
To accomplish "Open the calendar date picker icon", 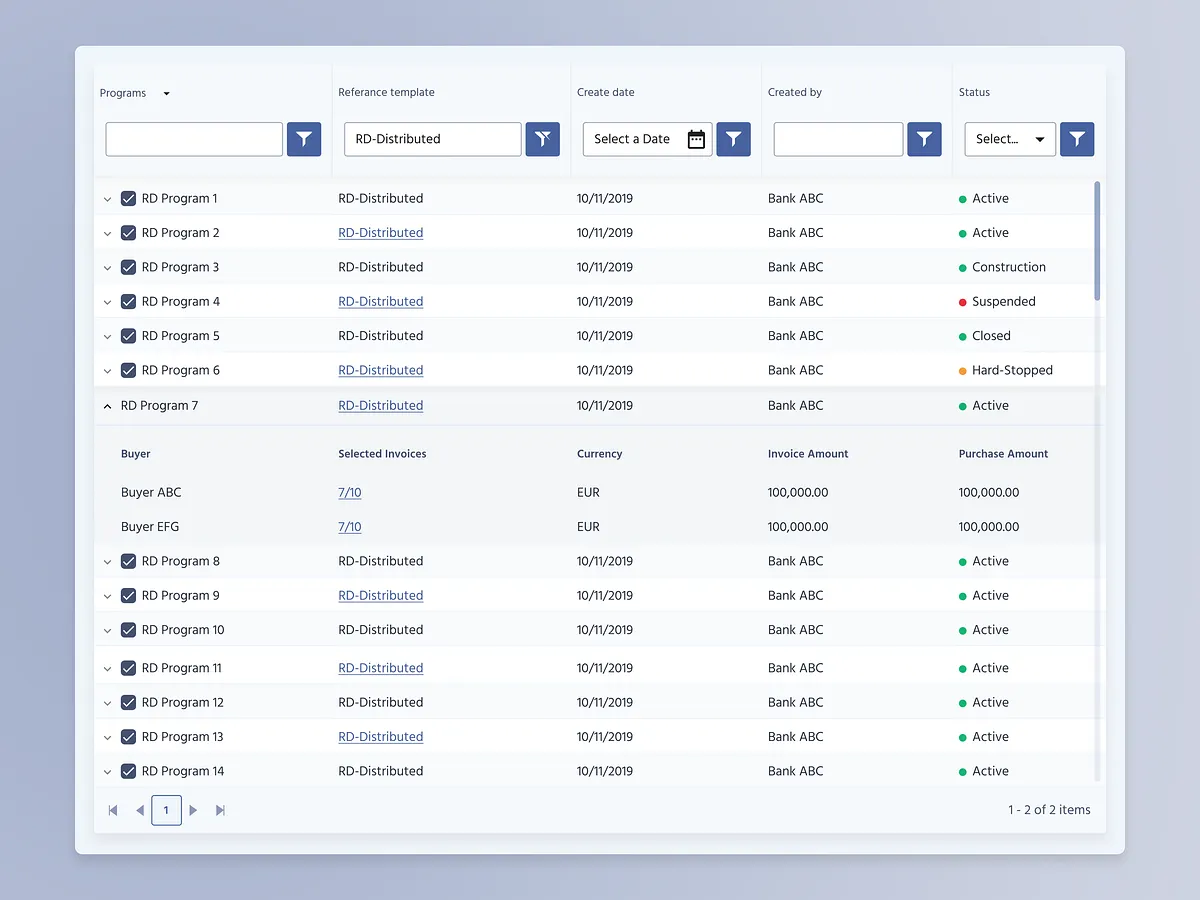I will (x=696, y=139).
